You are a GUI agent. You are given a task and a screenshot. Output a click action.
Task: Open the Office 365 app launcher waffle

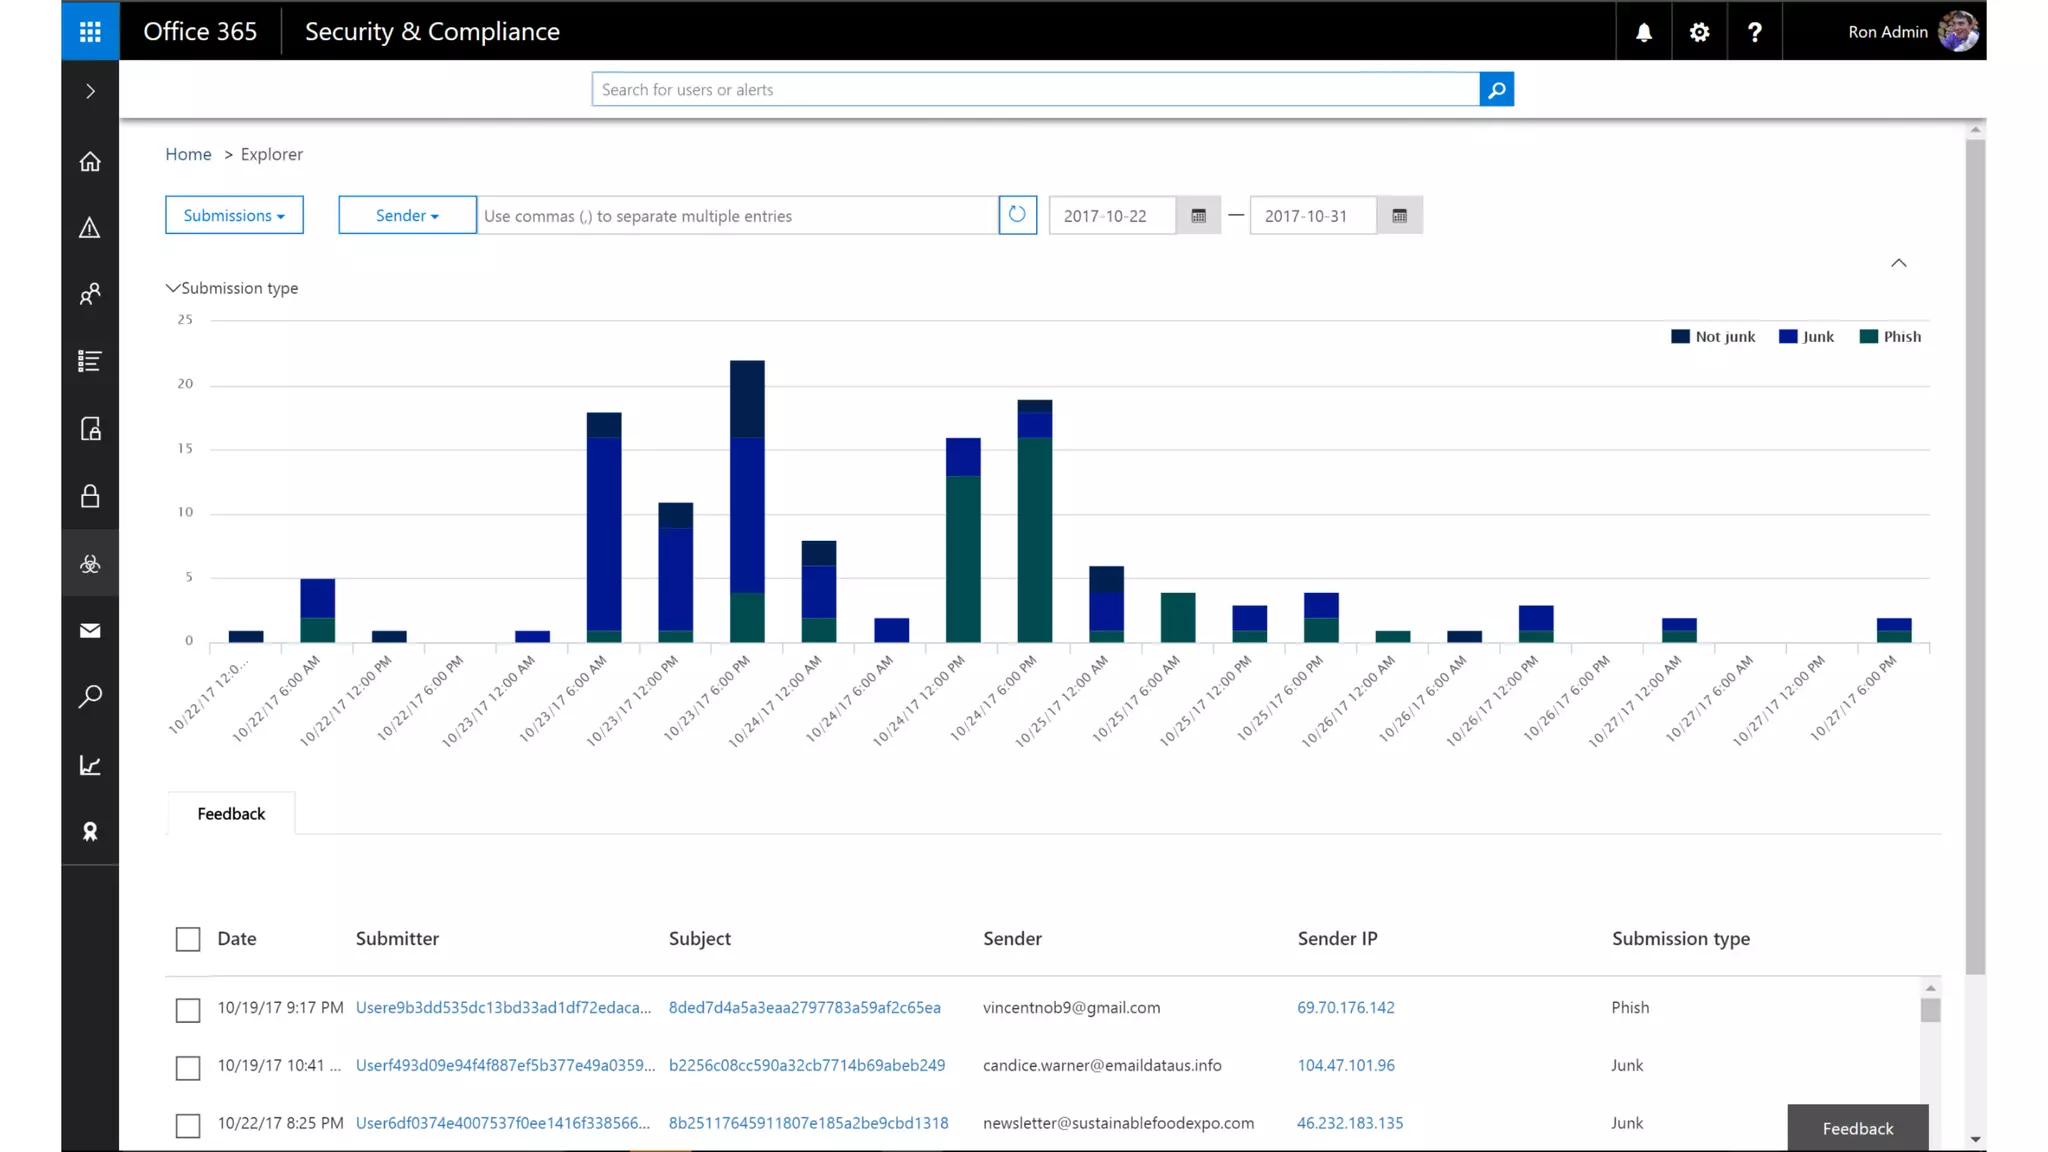coord(90,31)
